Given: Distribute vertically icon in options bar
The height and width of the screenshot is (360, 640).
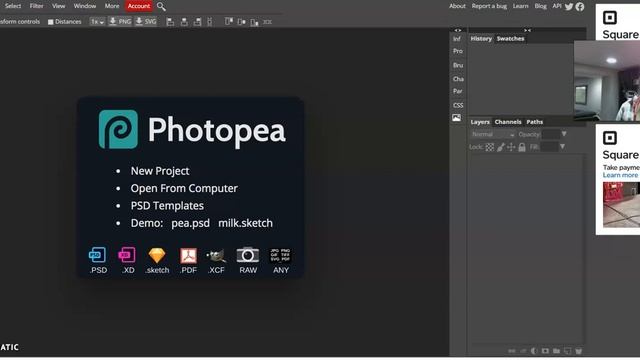Looking at the screenshot, I should coord(209,22).
